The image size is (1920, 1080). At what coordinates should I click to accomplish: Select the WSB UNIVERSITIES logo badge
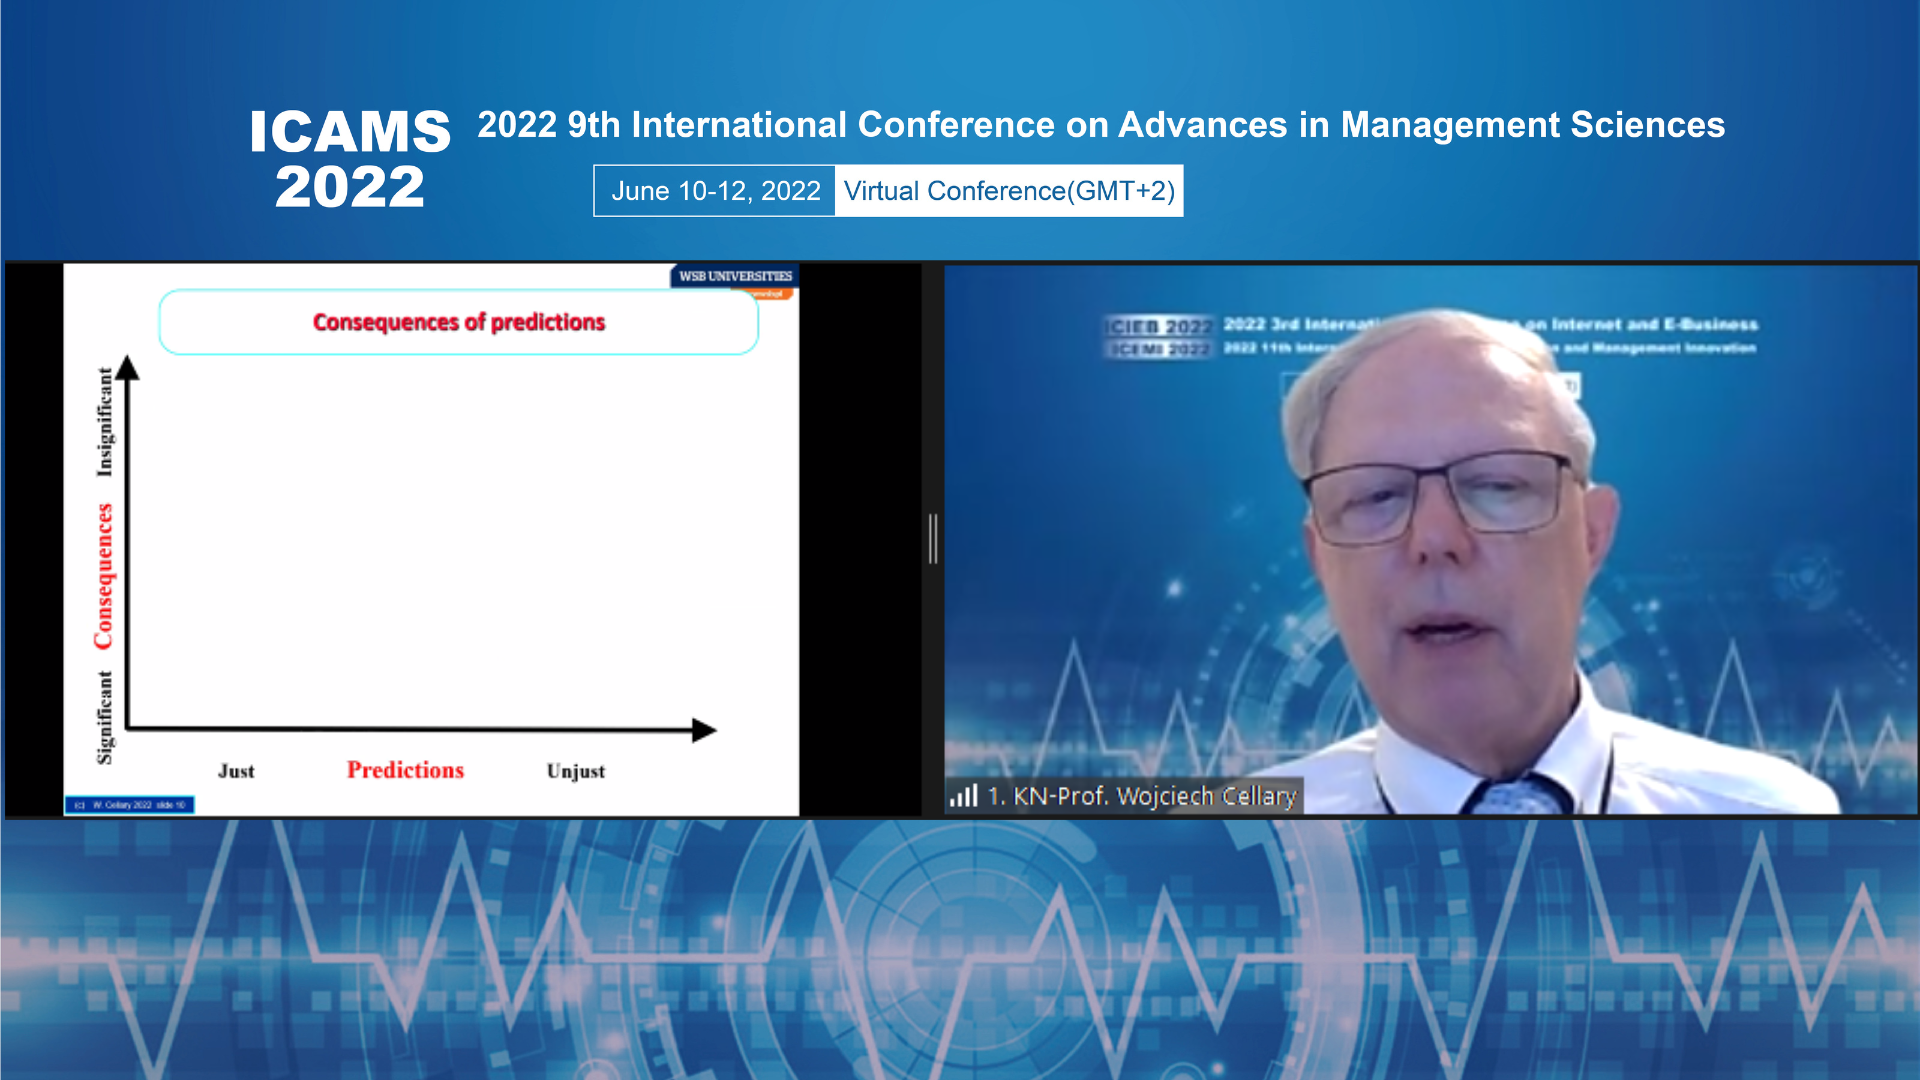733,274
